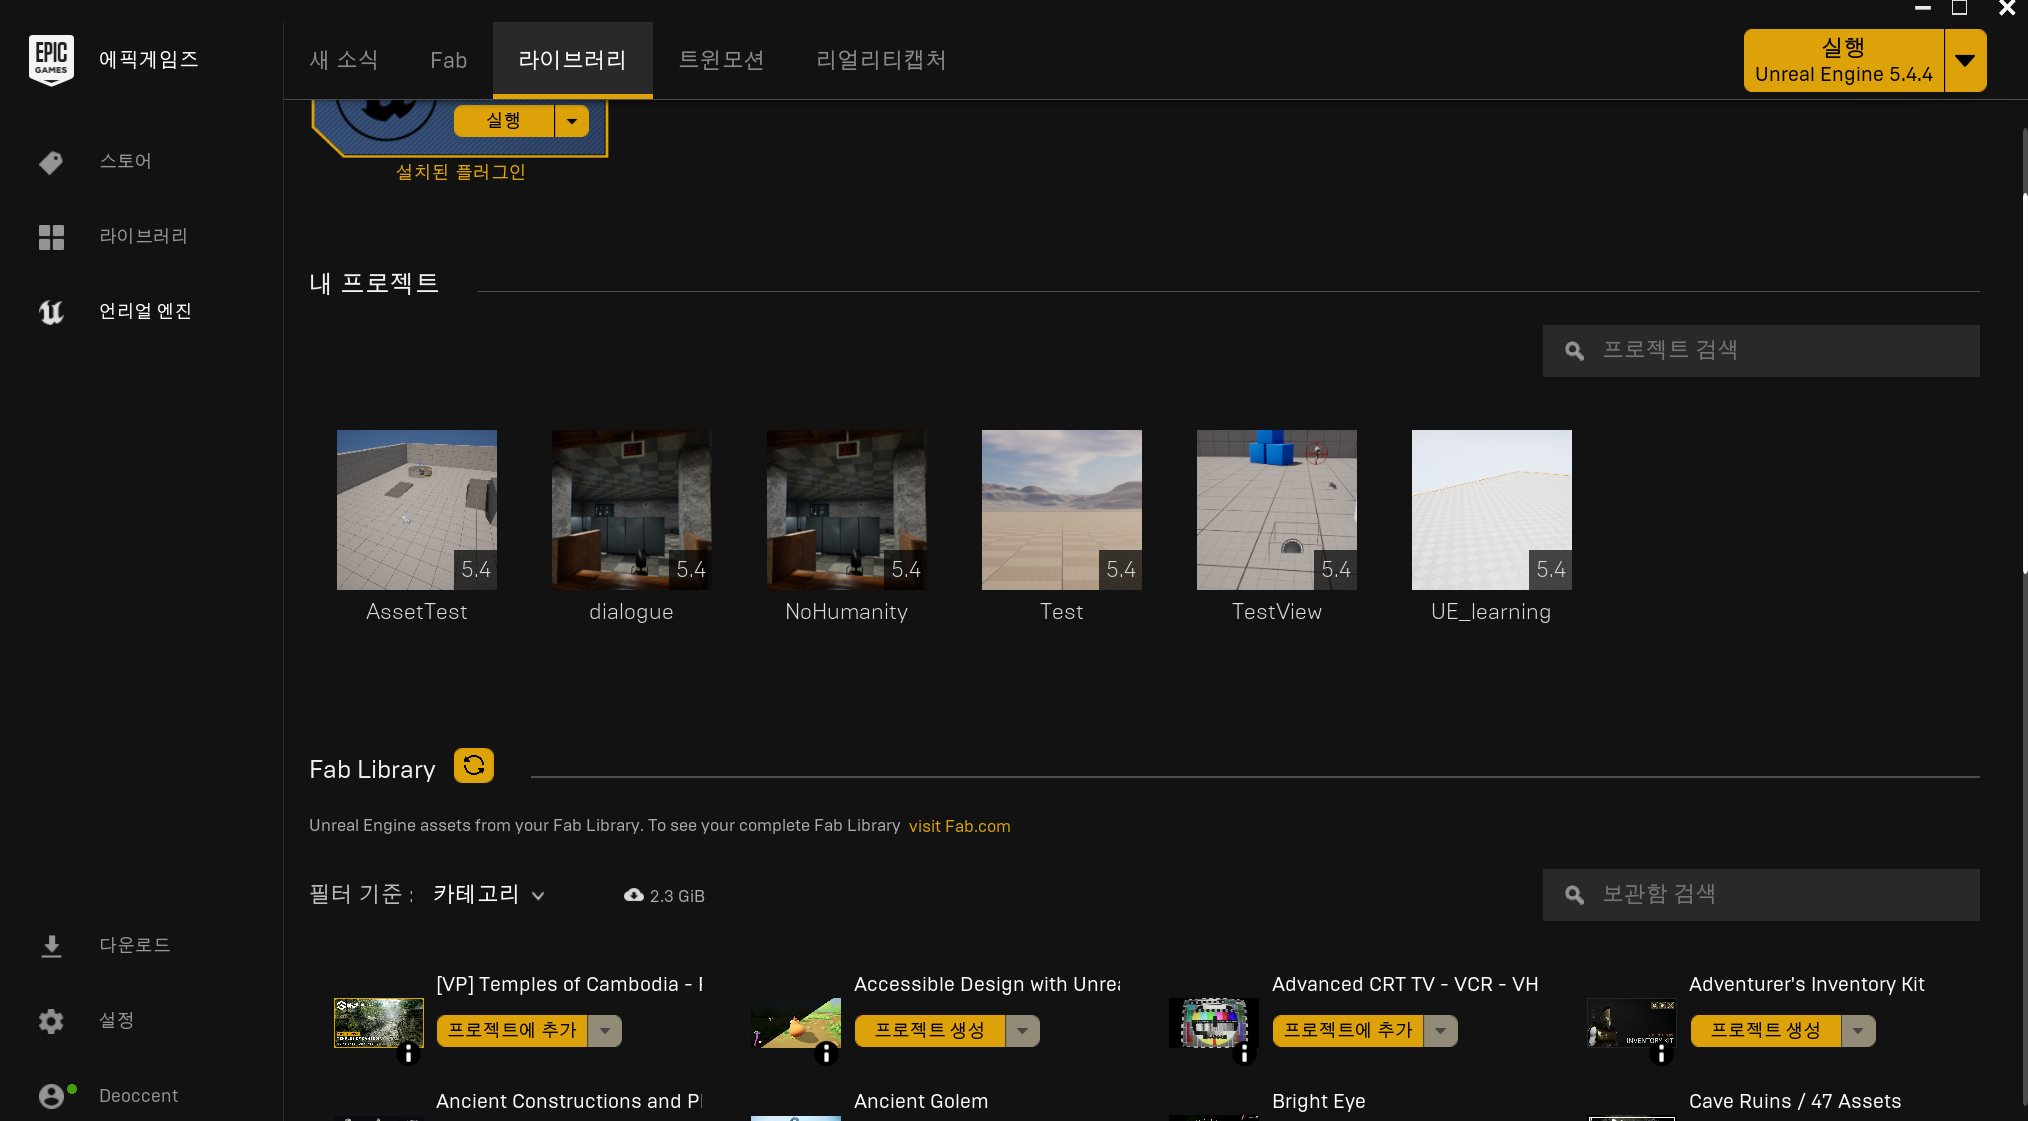Open the visit Fab.com link
This screenshot has width=2028, height=1121.
tap(959, 826)
